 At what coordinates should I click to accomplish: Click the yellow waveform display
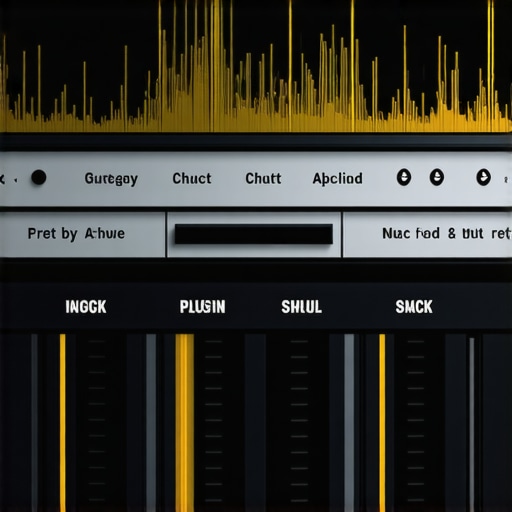256,66
